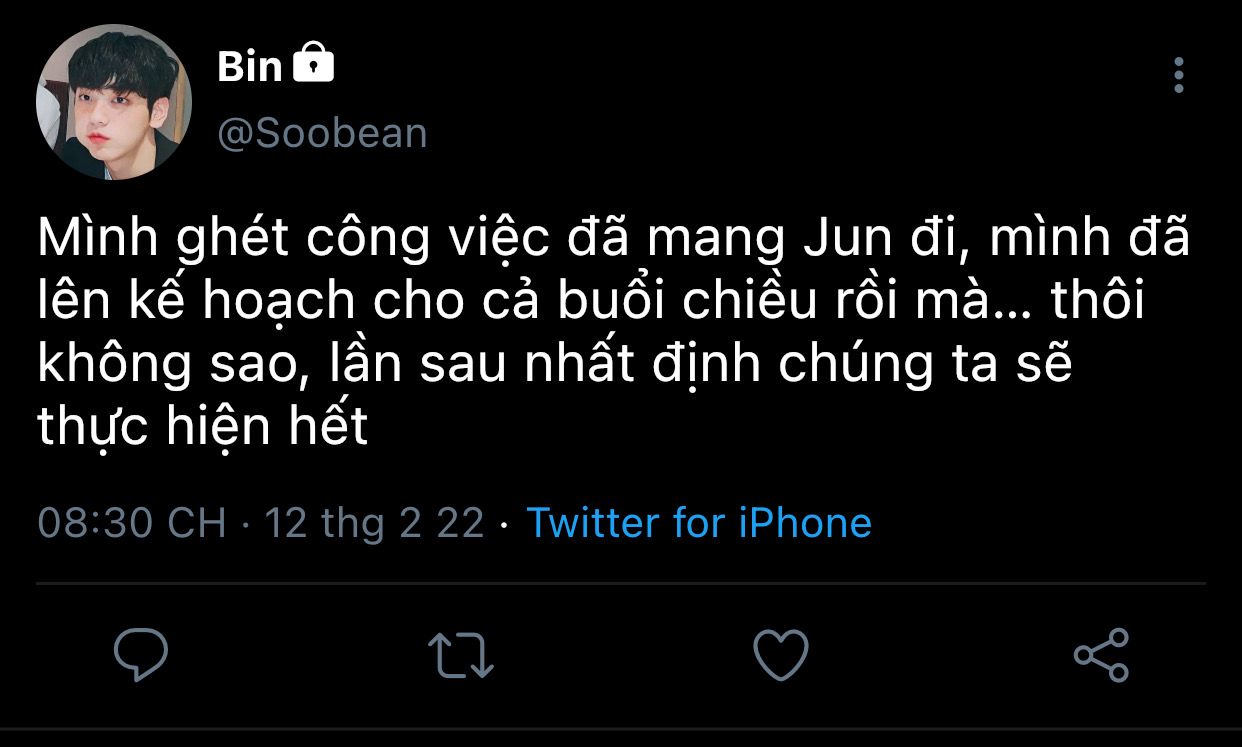Click the date 12 thg 2 22
1242x747 pixels.
click(374, 523)
